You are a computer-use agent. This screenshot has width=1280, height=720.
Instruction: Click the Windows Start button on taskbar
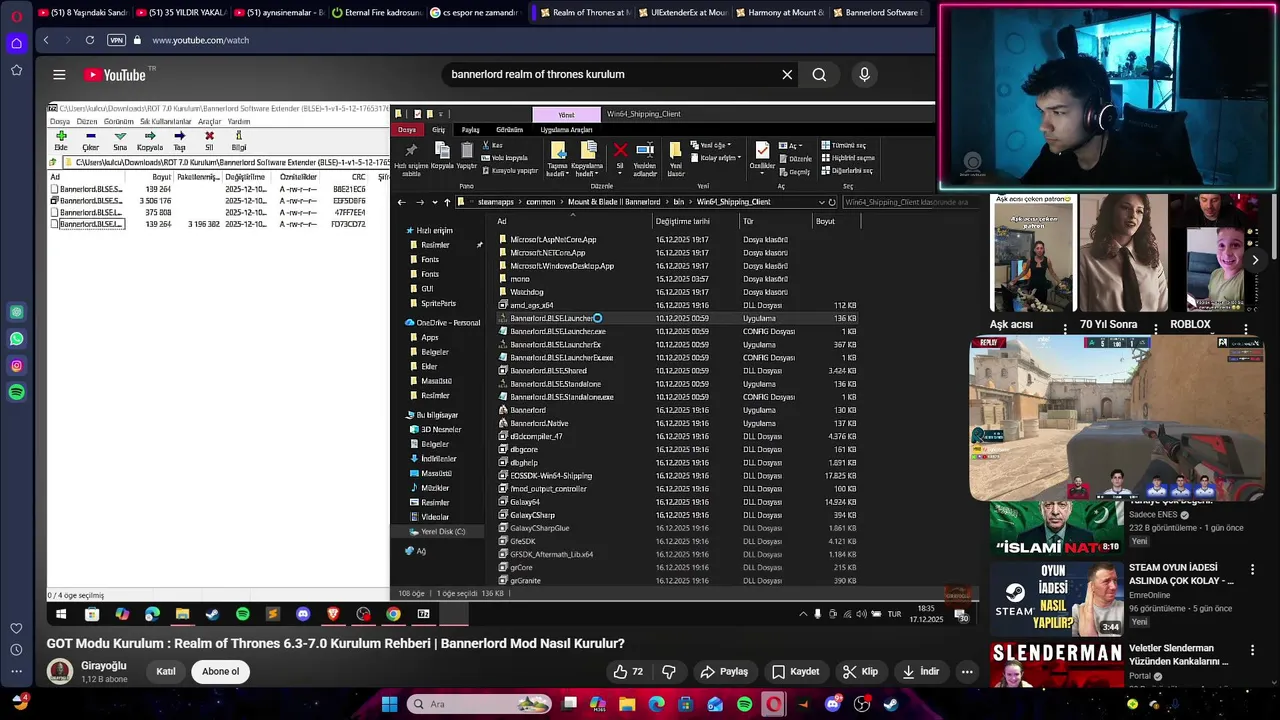(x=390, y=704)
